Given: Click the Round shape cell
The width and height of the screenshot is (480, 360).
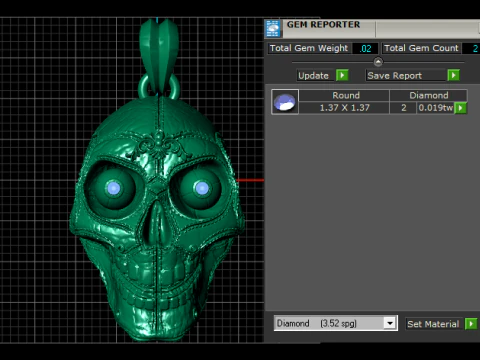Looking at the screenshot, I should (x=344, y=95).
